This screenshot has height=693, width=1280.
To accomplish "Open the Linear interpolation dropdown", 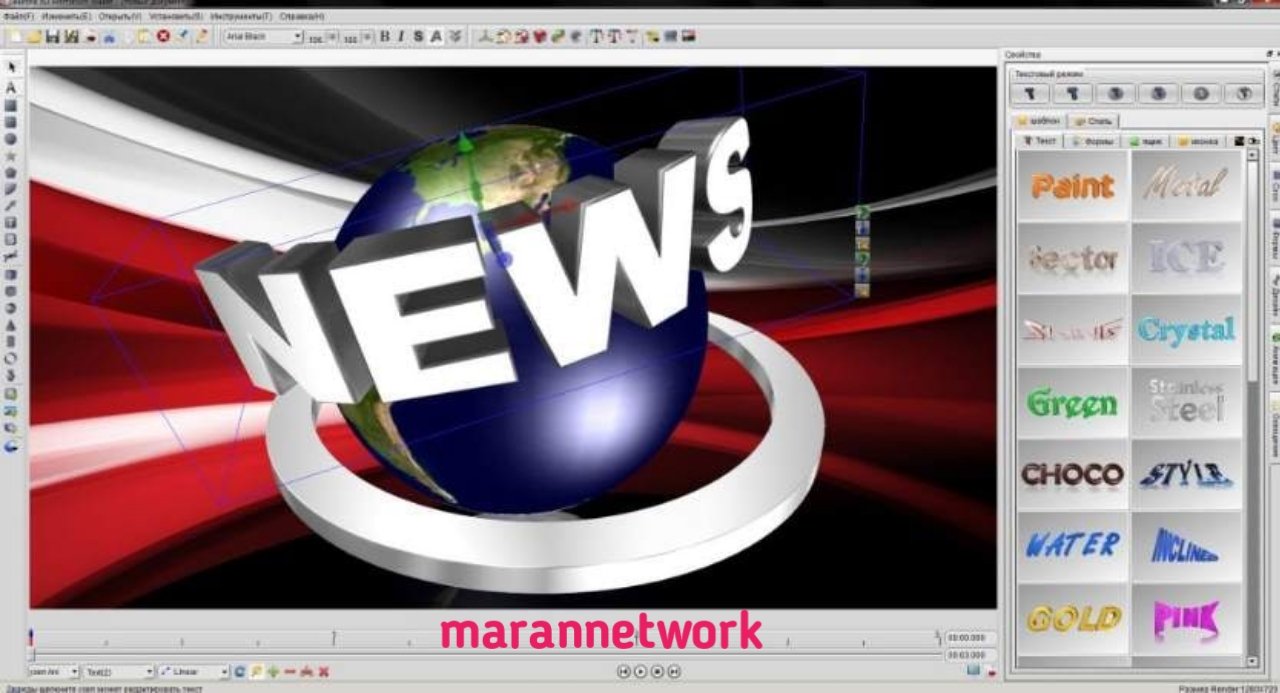I will pos(194,672).
